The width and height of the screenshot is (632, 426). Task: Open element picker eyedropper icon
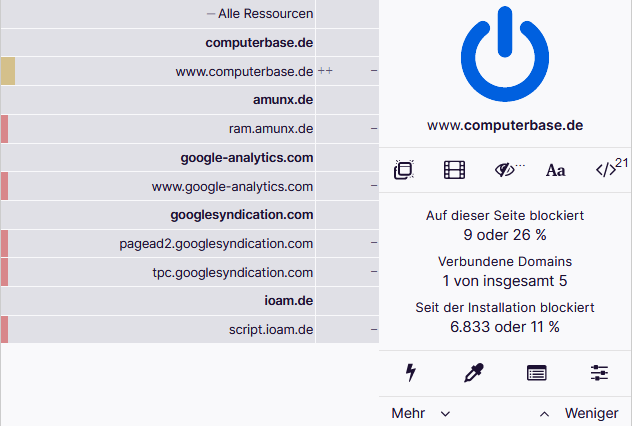(x=474, y=372)
